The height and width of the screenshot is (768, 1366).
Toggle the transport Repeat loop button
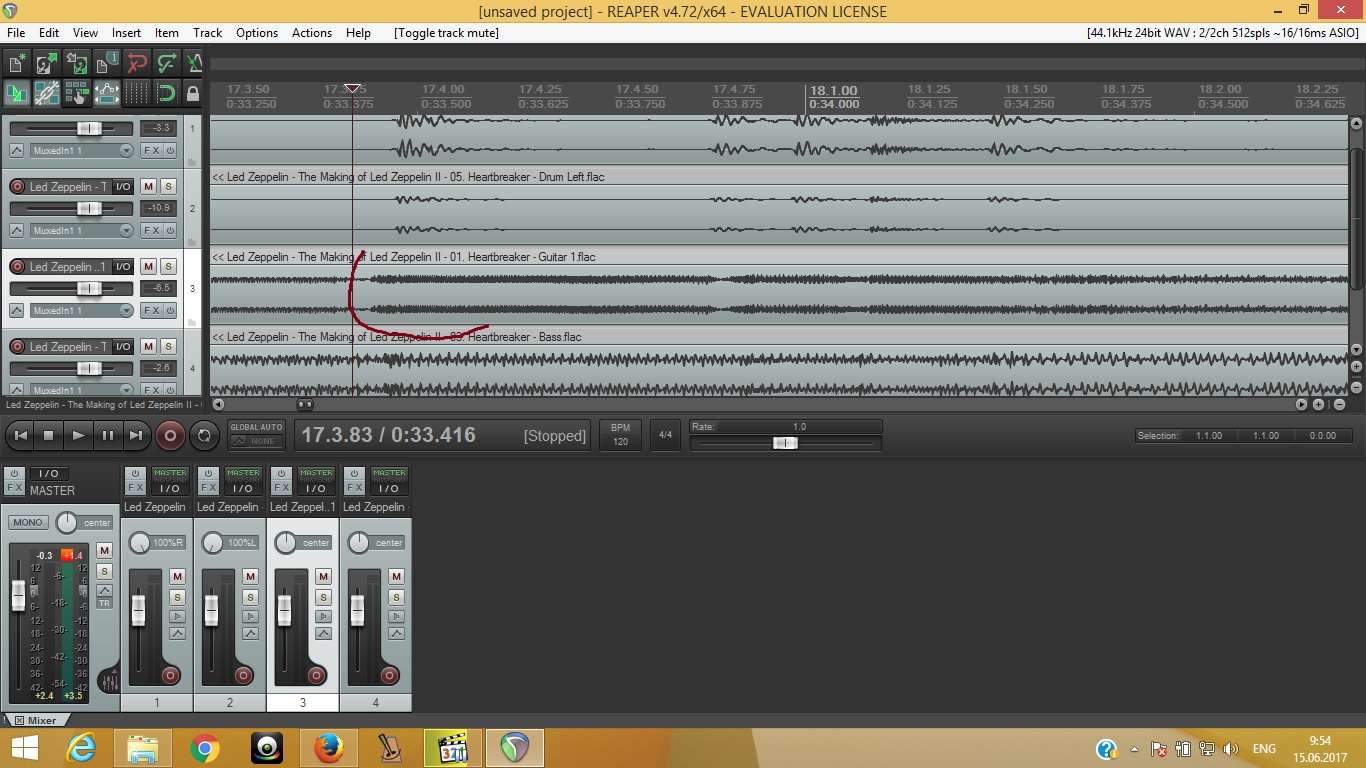204,435
